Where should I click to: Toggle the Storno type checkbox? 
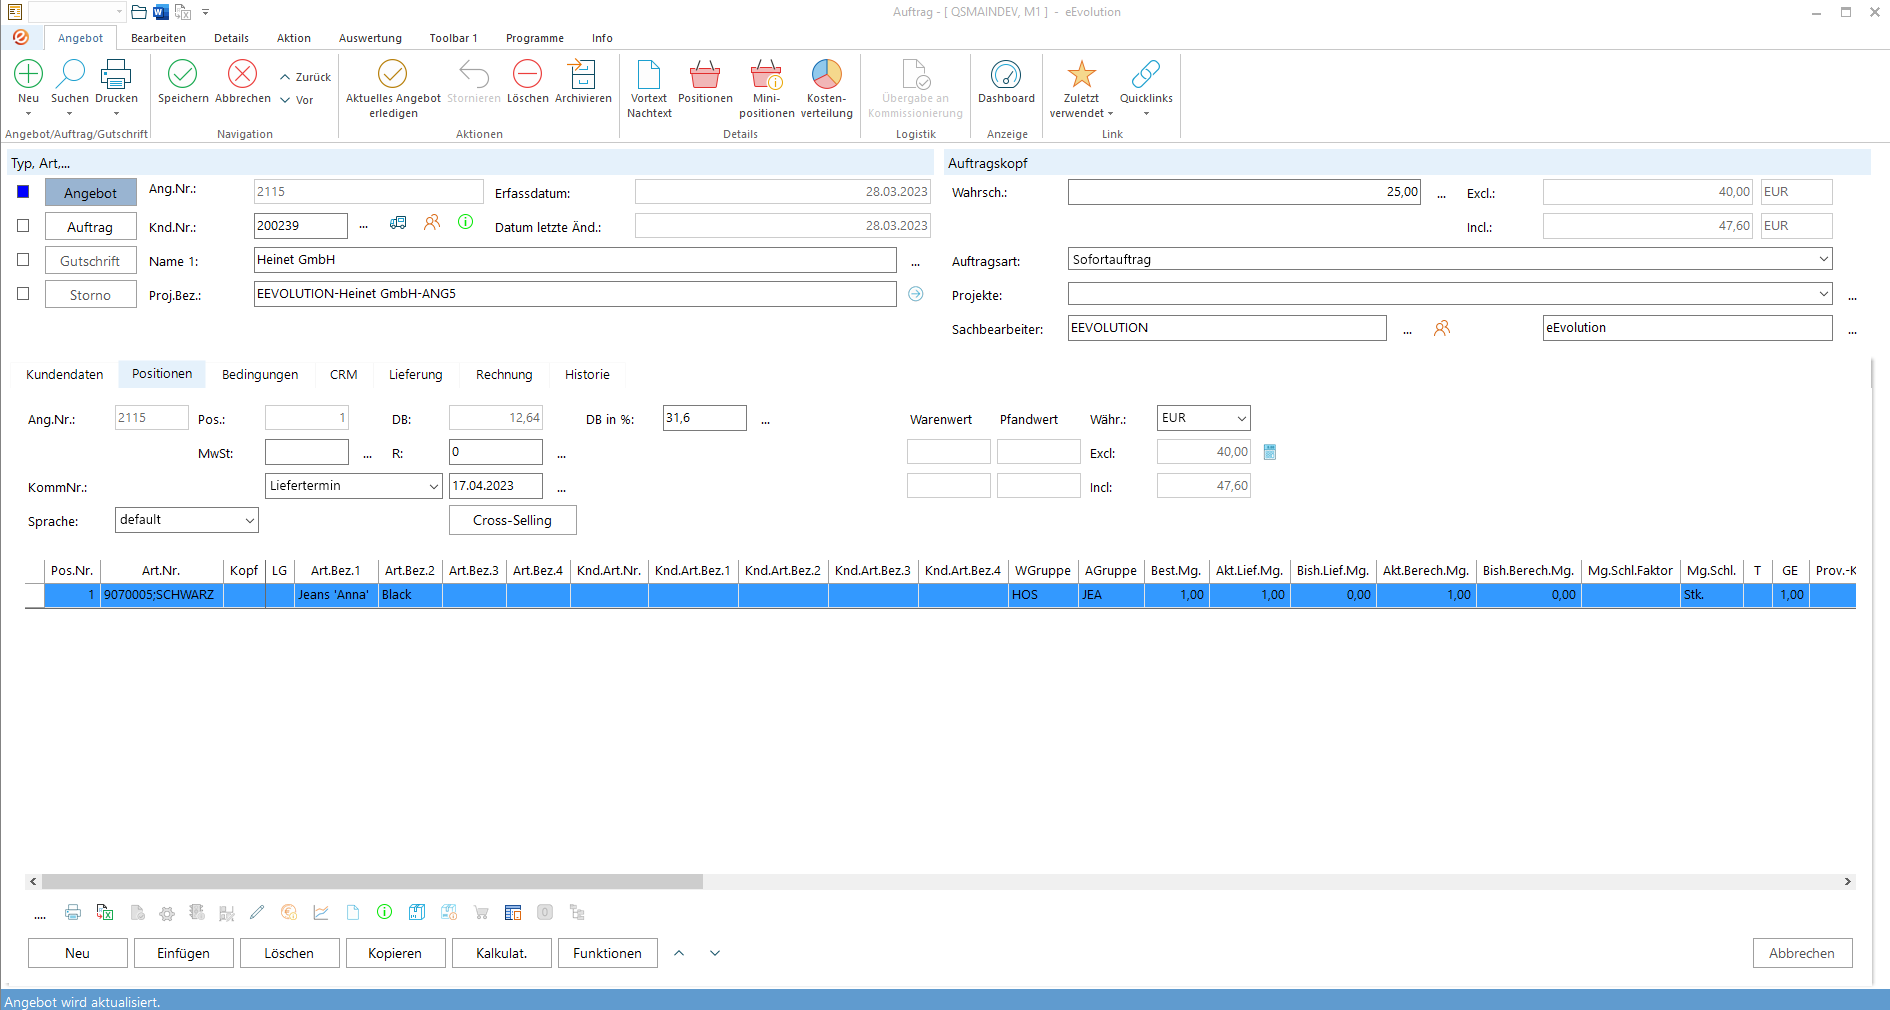coord(23,294)
